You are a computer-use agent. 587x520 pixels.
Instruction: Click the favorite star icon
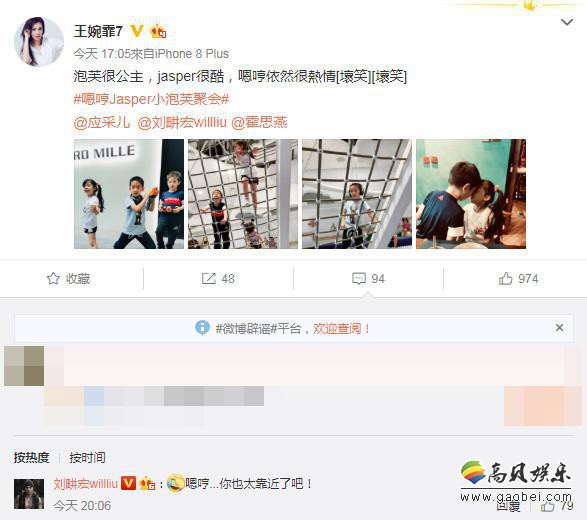click(53, 279)
